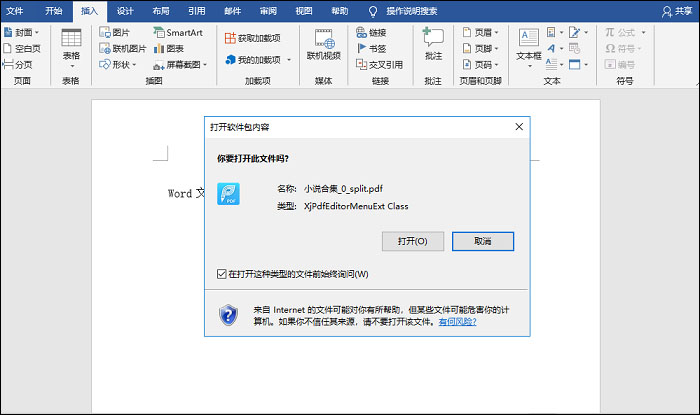Click the Cancel (取消) button

pos(483,241)
